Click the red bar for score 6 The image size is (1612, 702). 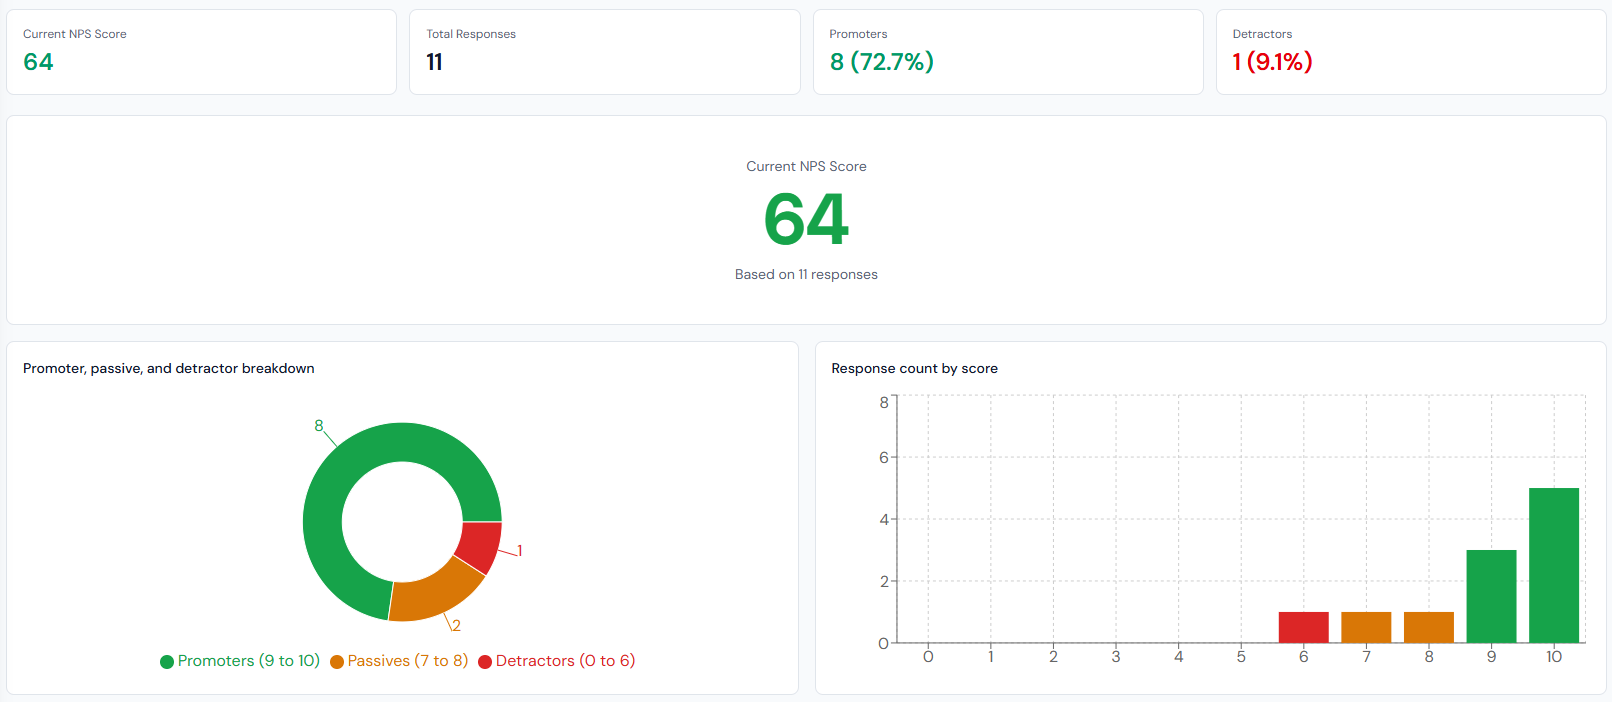(x=1303, y=627)
